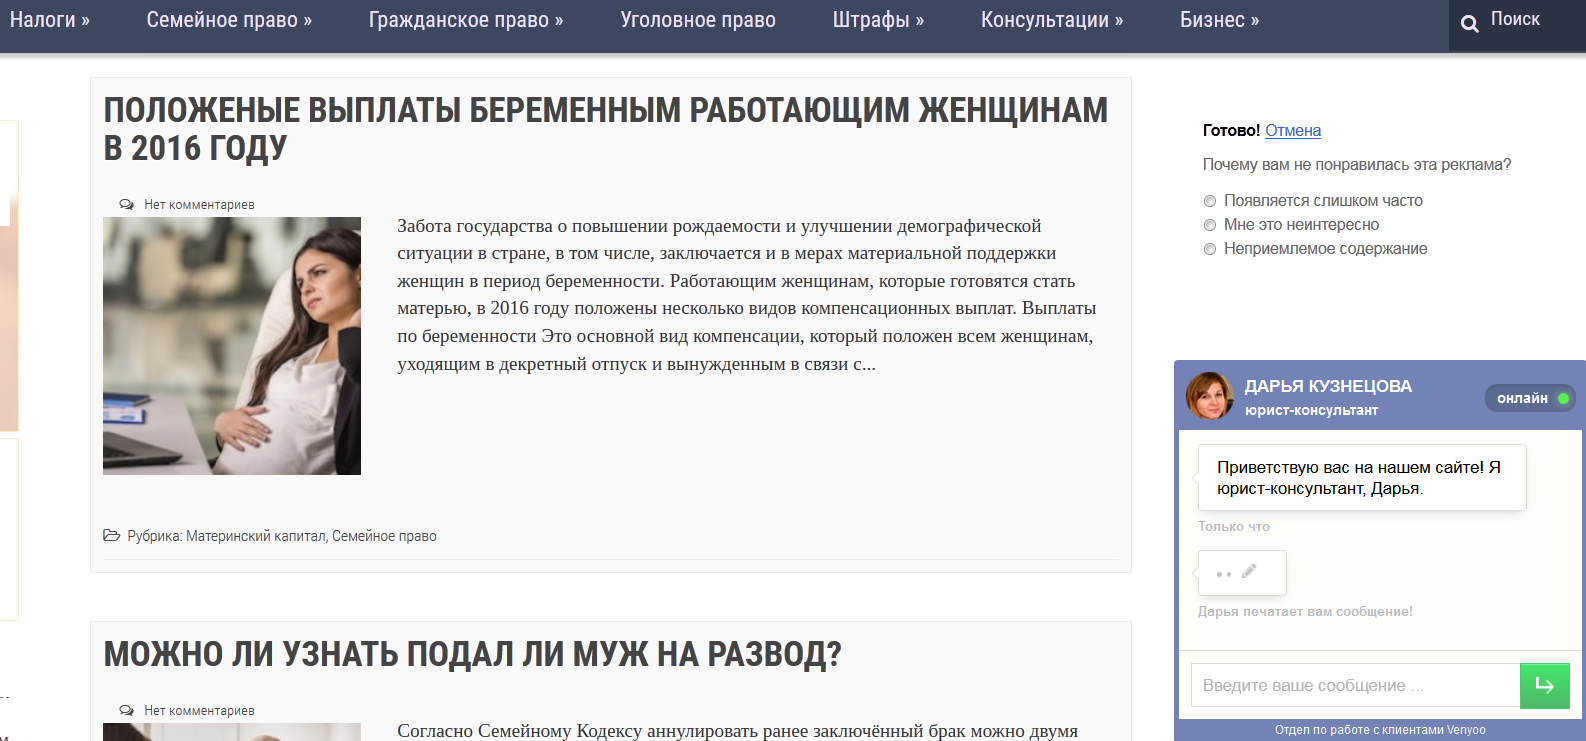Open the Материнский капитал category link
Viewport: 1586px width, 741px height.
[x=256, y=536]
